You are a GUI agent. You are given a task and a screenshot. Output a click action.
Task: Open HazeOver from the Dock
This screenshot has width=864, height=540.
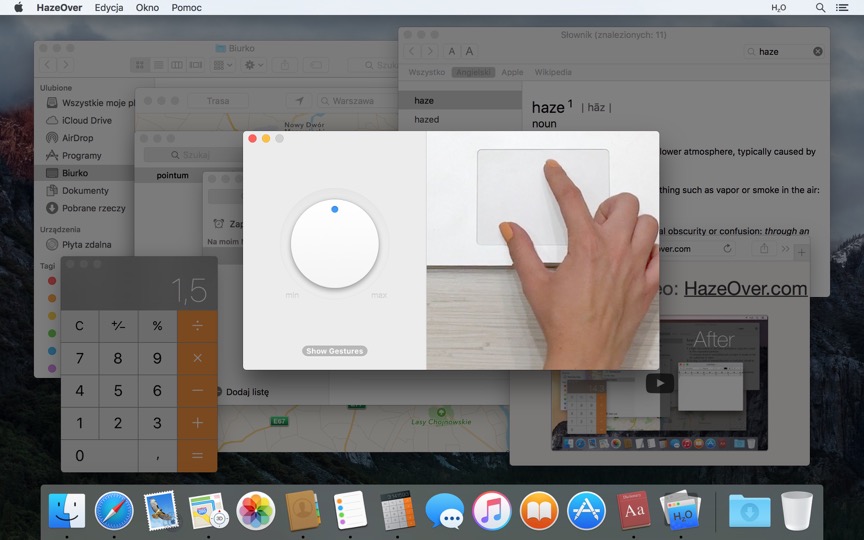point(681,511)
